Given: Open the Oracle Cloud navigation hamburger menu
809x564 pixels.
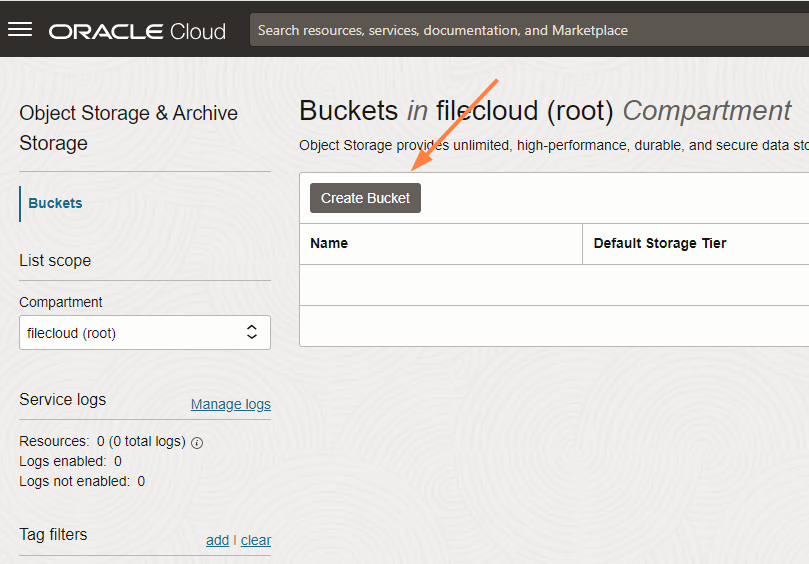Looking at the screenshot, I should [x=20, y=29].
